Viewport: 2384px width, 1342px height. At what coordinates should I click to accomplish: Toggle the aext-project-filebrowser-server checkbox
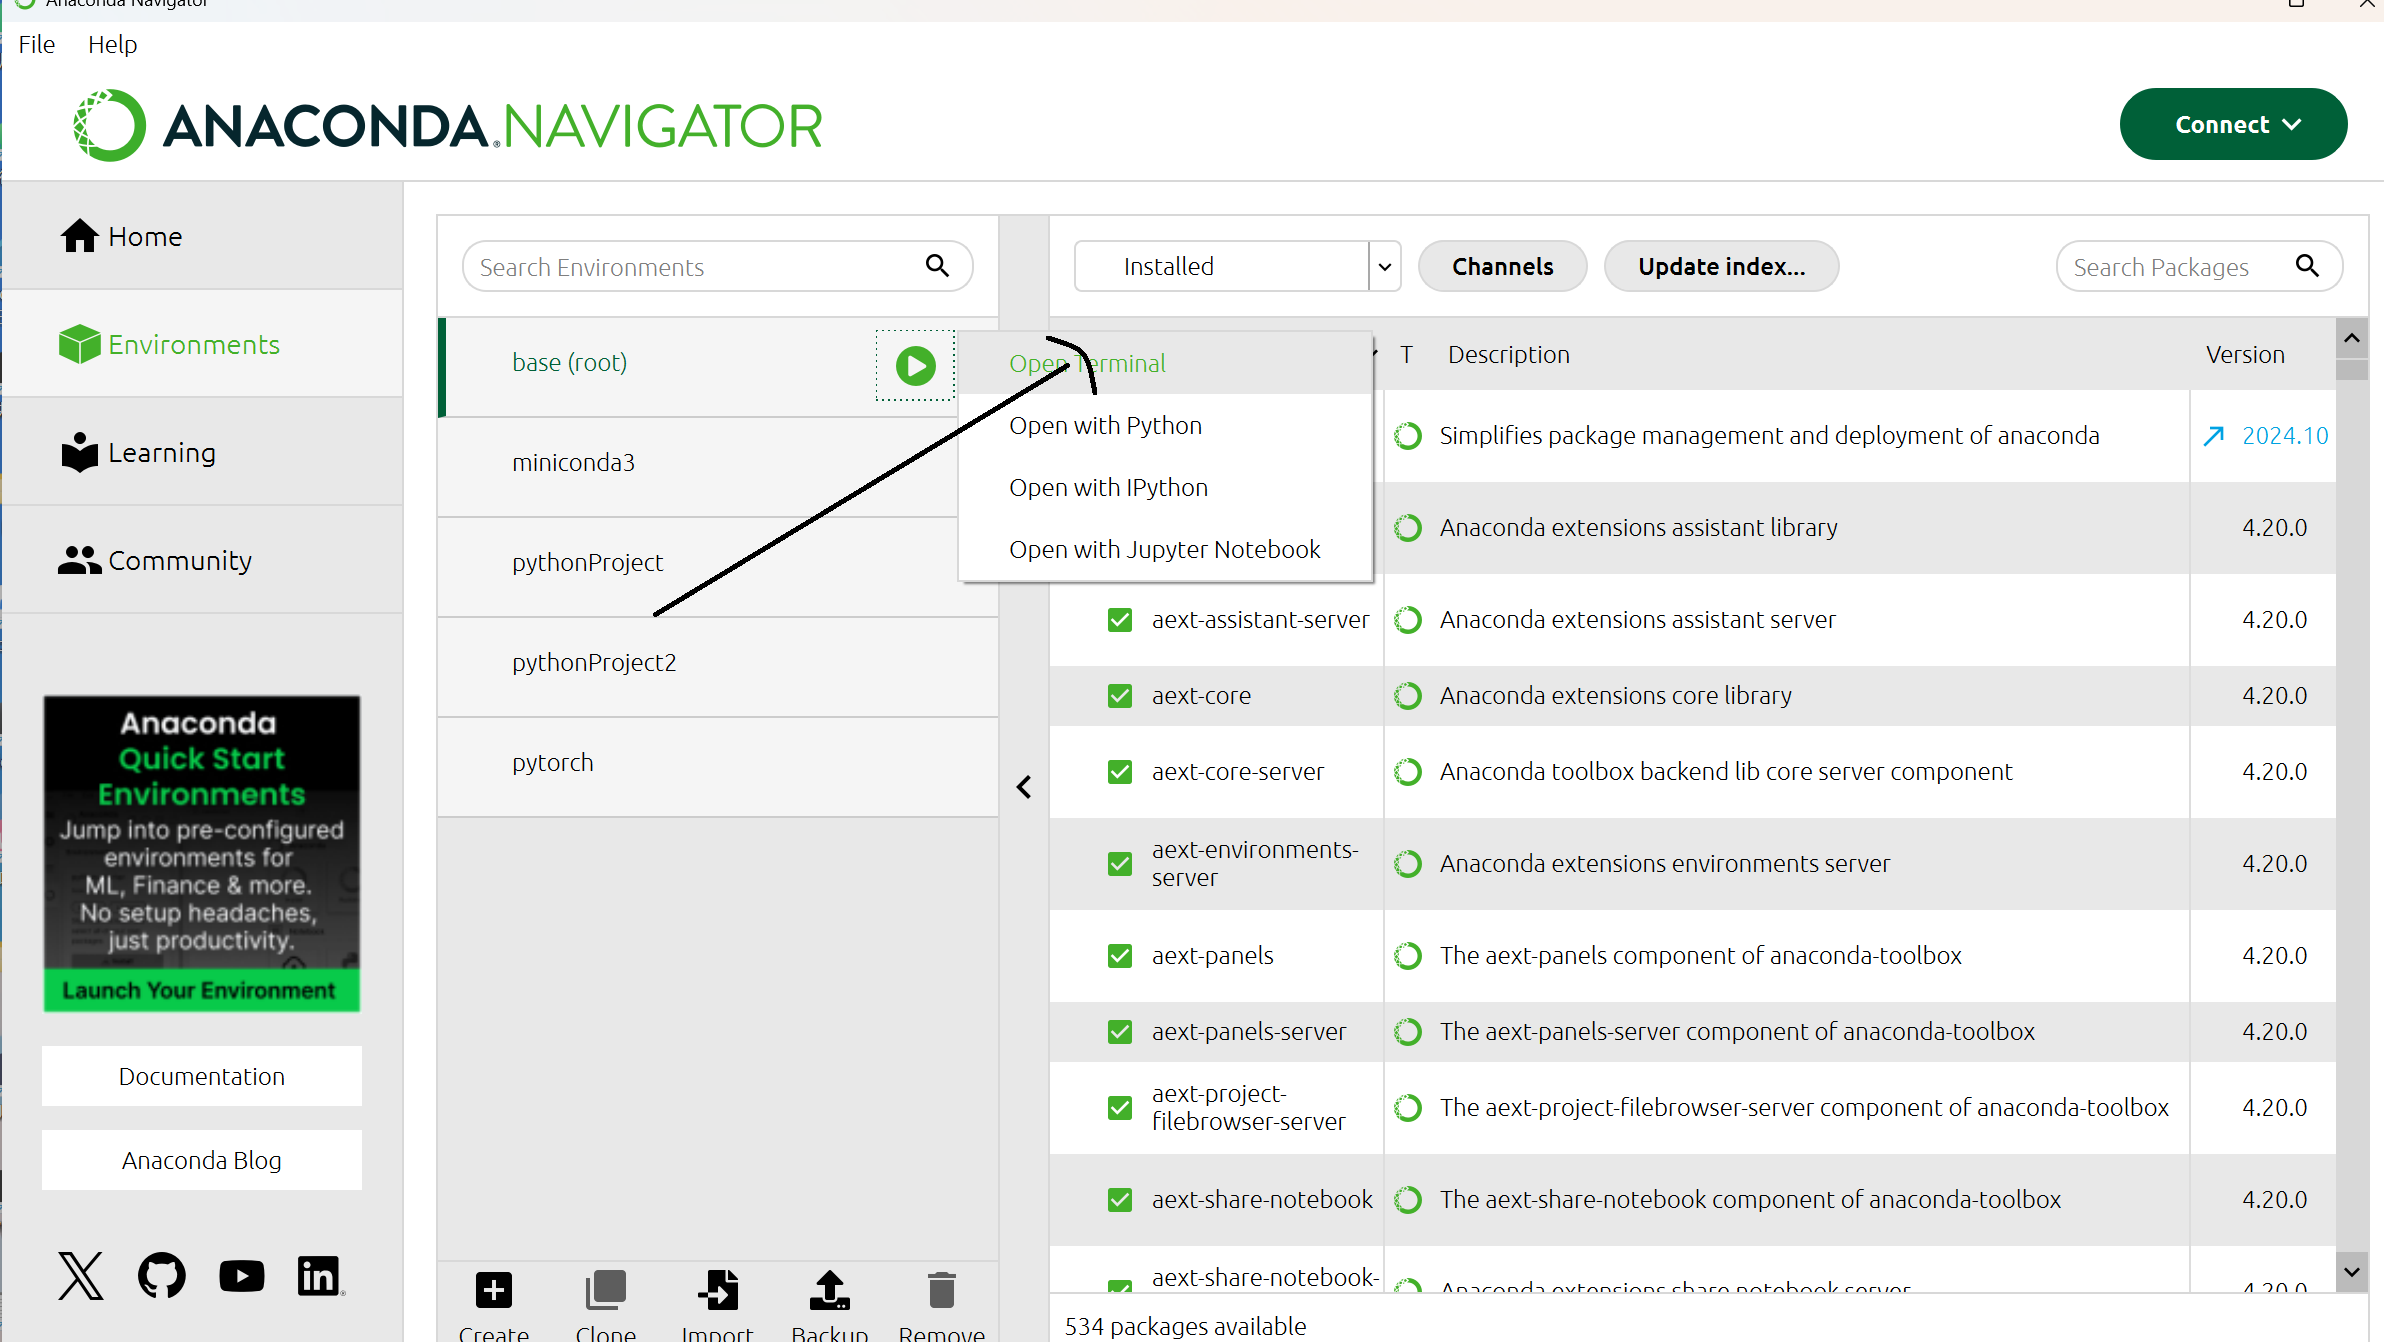click(1120, 1108)
